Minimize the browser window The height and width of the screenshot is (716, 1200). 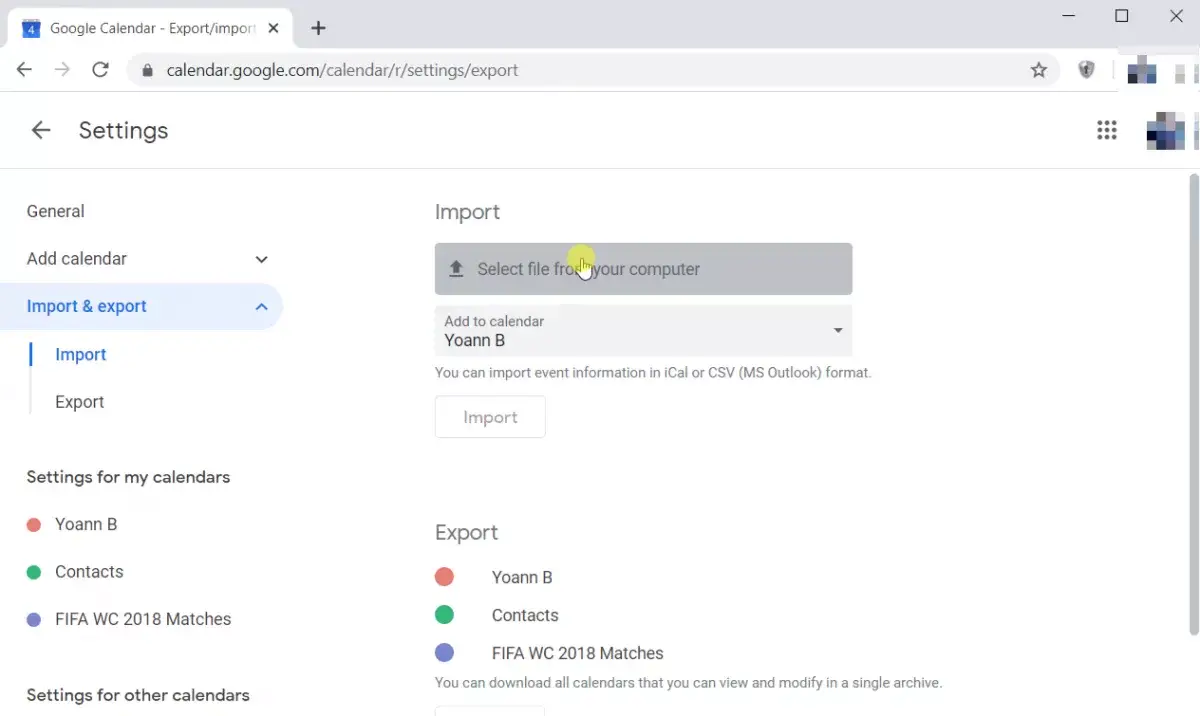[x=1068, y=16]
